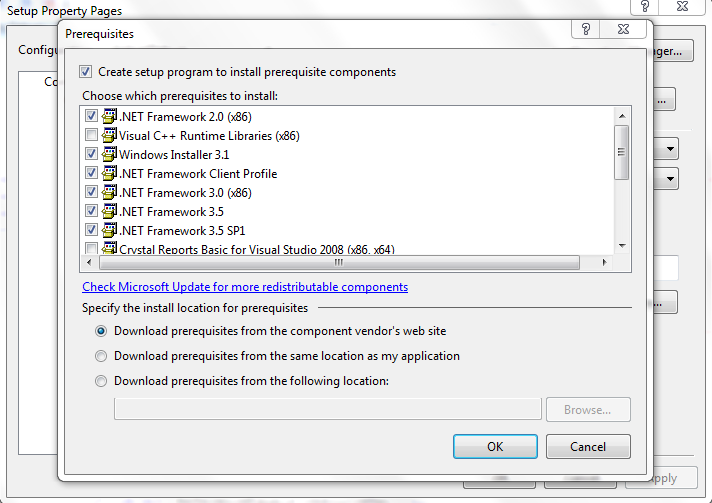Click the Configuration Manager button behind the dialog

pos(673,51)
